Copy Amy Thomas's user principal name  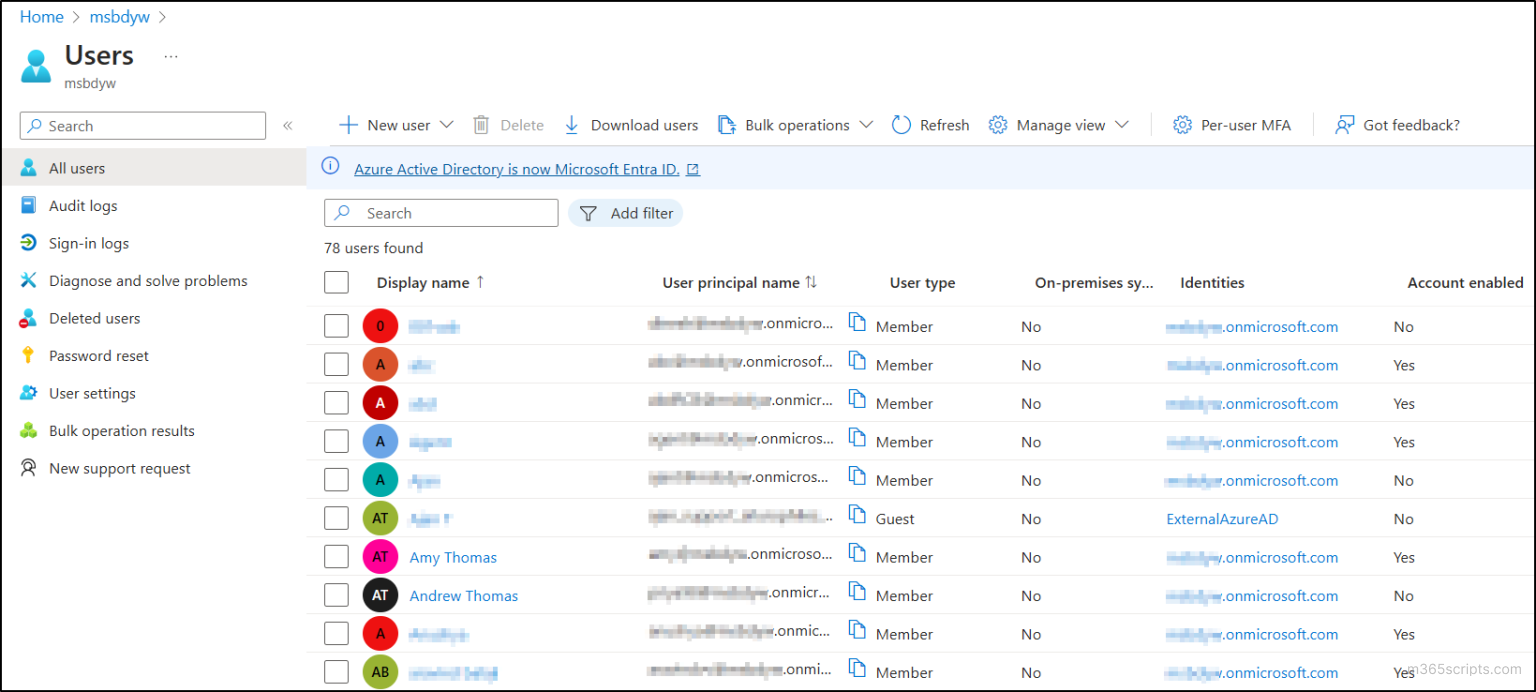pos(857,557)
